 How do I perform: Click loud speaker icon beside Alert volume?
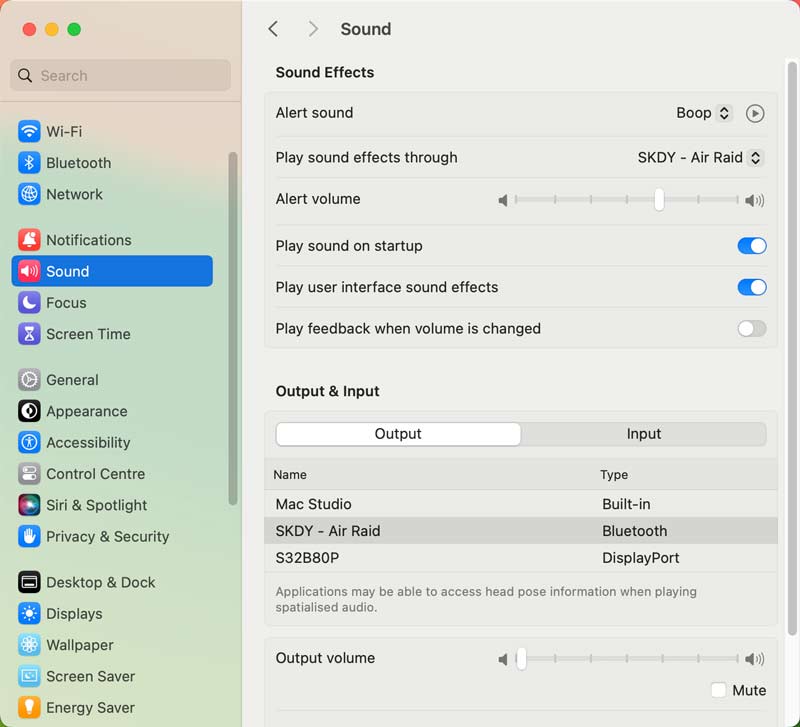point(754,200)
